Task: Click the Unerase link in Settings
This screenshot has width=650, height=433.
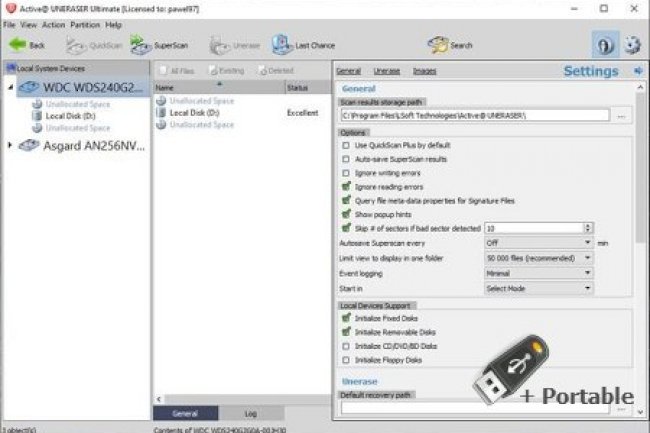Action: point(386,71)
